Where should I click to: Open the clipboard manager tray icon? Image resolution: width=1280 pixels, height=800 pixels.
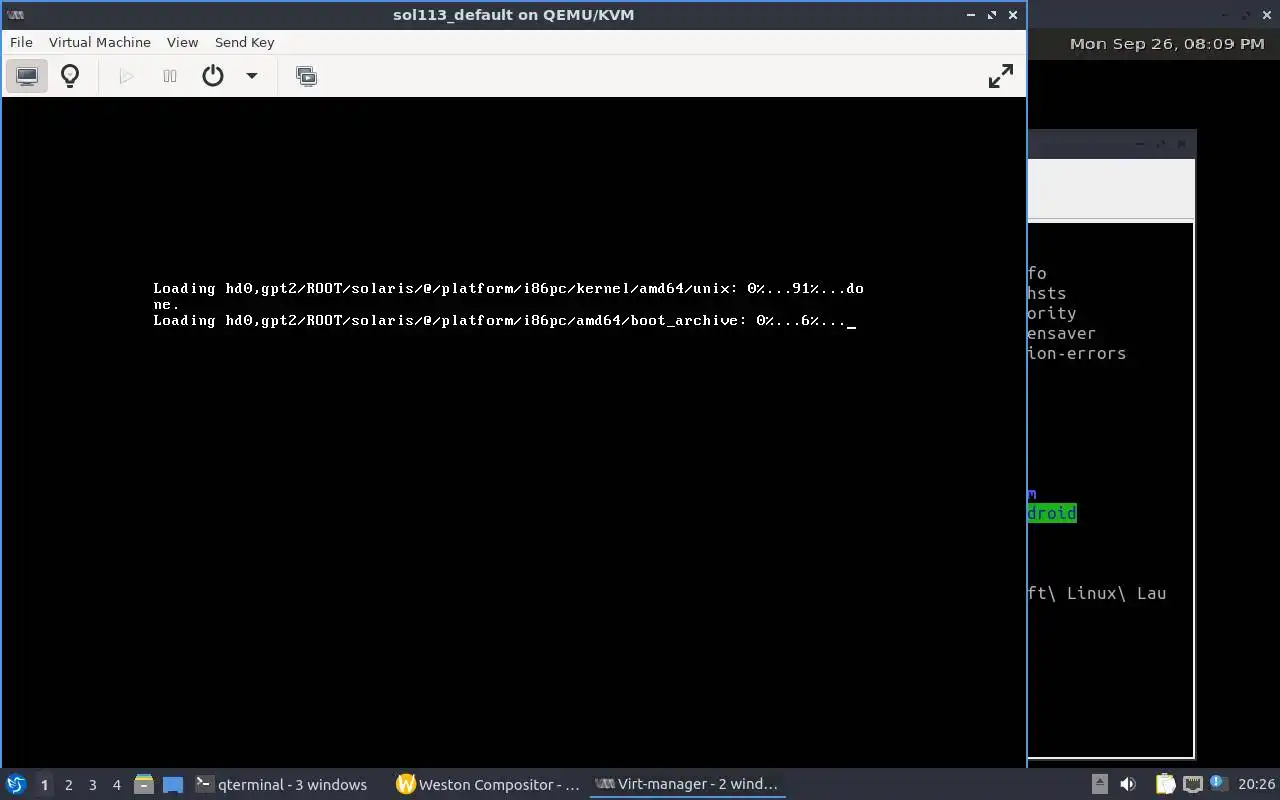[1165, 785]
